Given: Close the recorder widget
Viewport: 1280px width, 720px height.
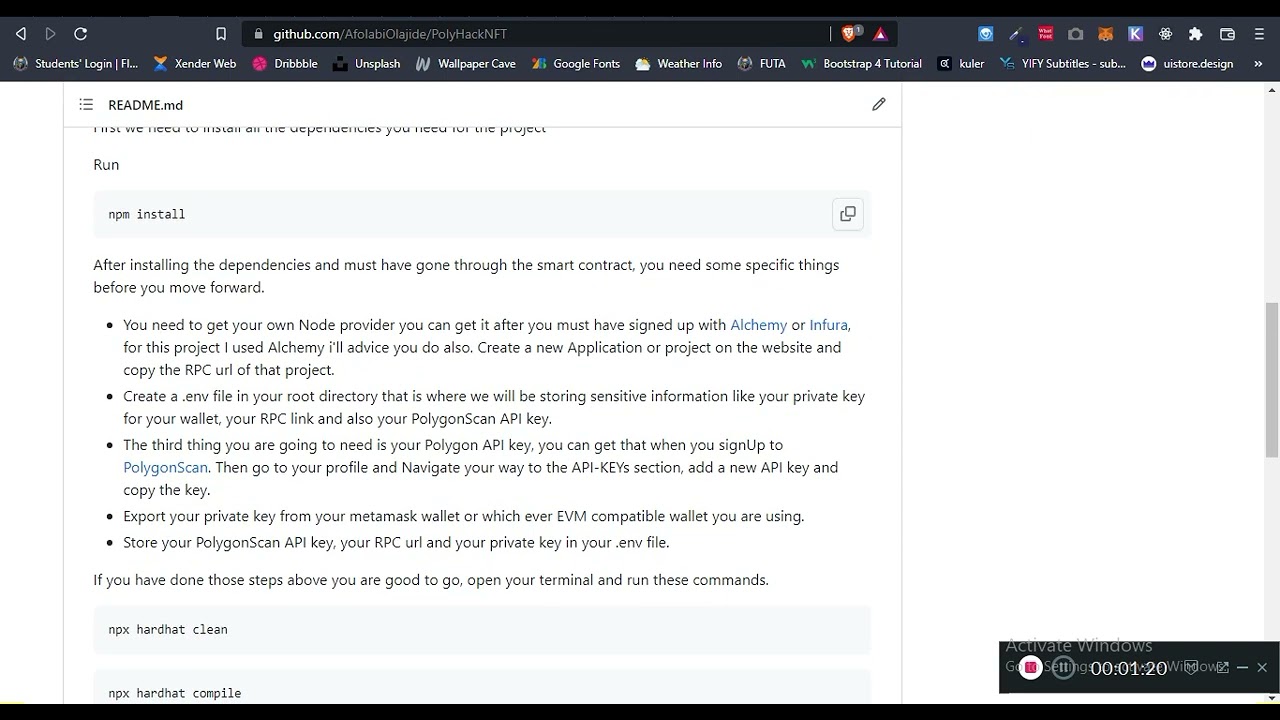Looking at the screenshot, I should [1262, 667].
